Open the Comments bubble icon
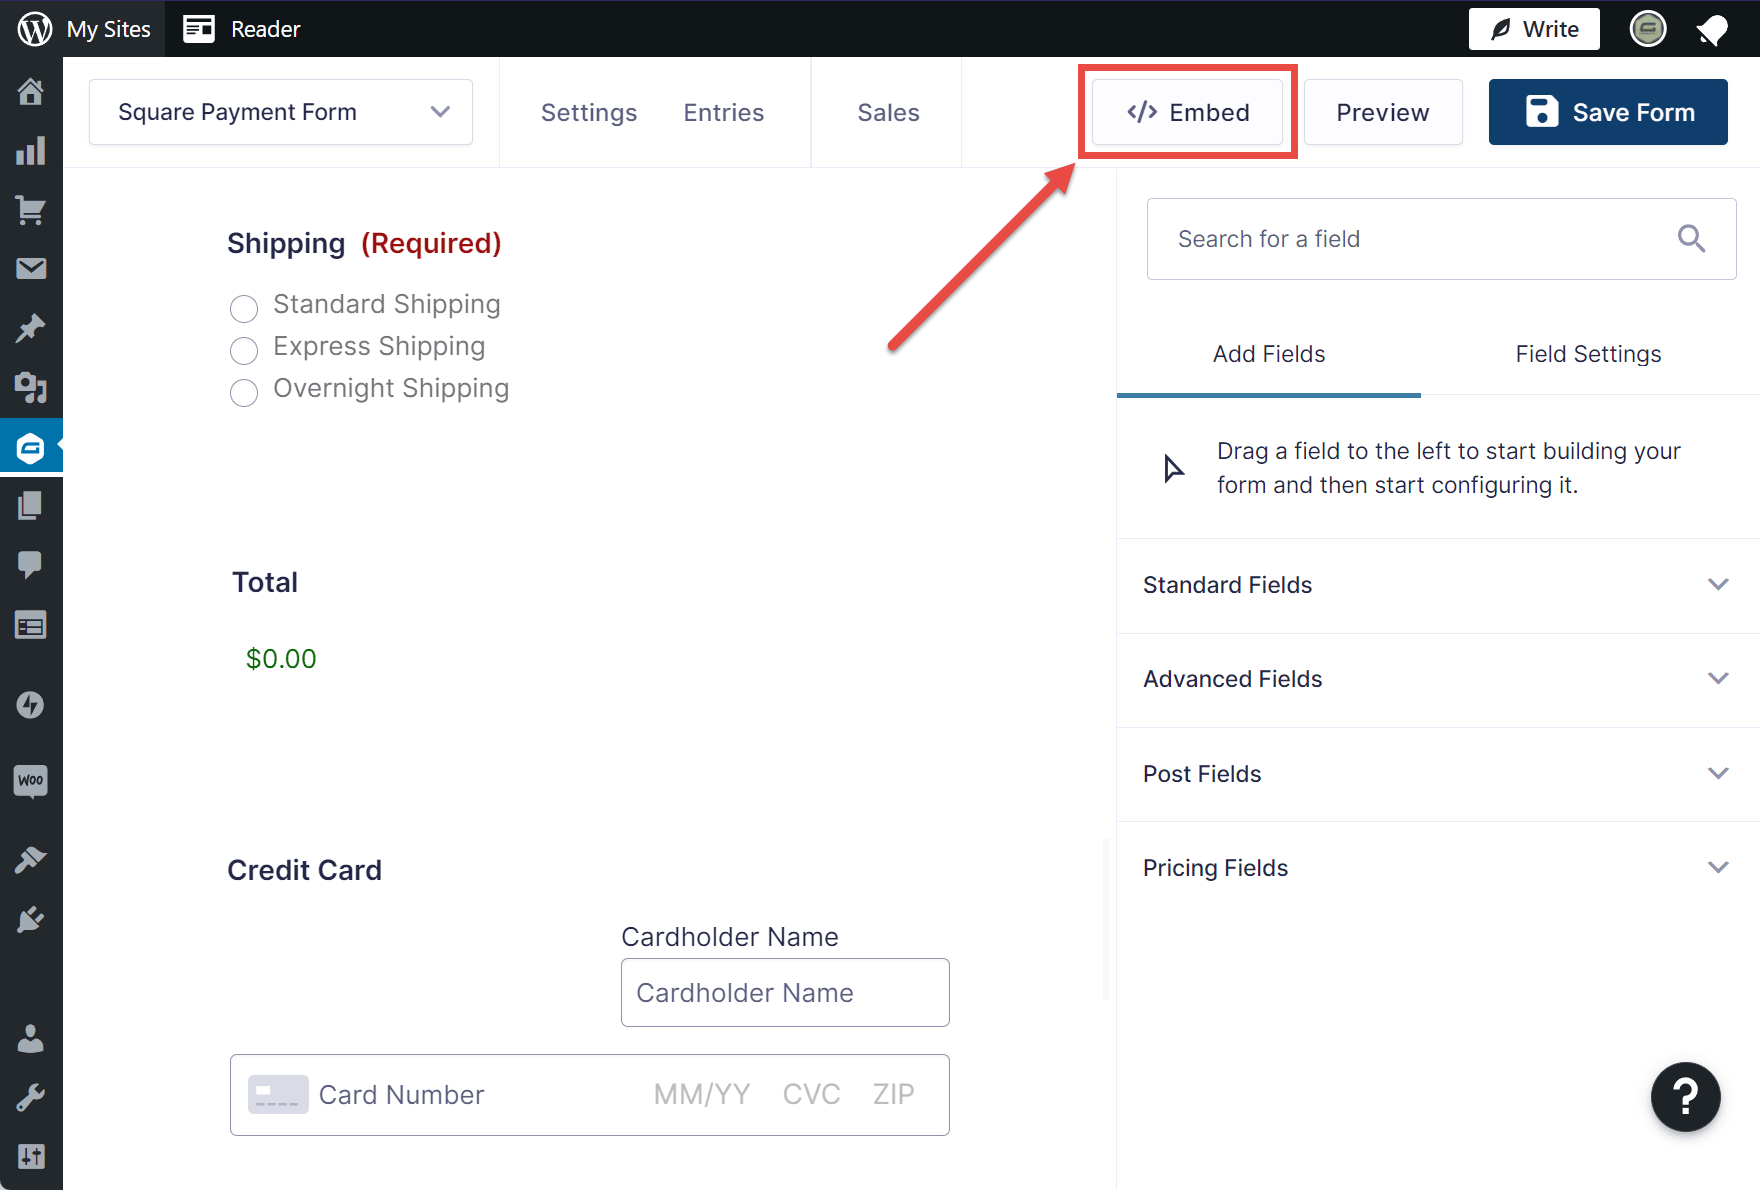This screenshot has height=1190, width=1760. (31, 565)
